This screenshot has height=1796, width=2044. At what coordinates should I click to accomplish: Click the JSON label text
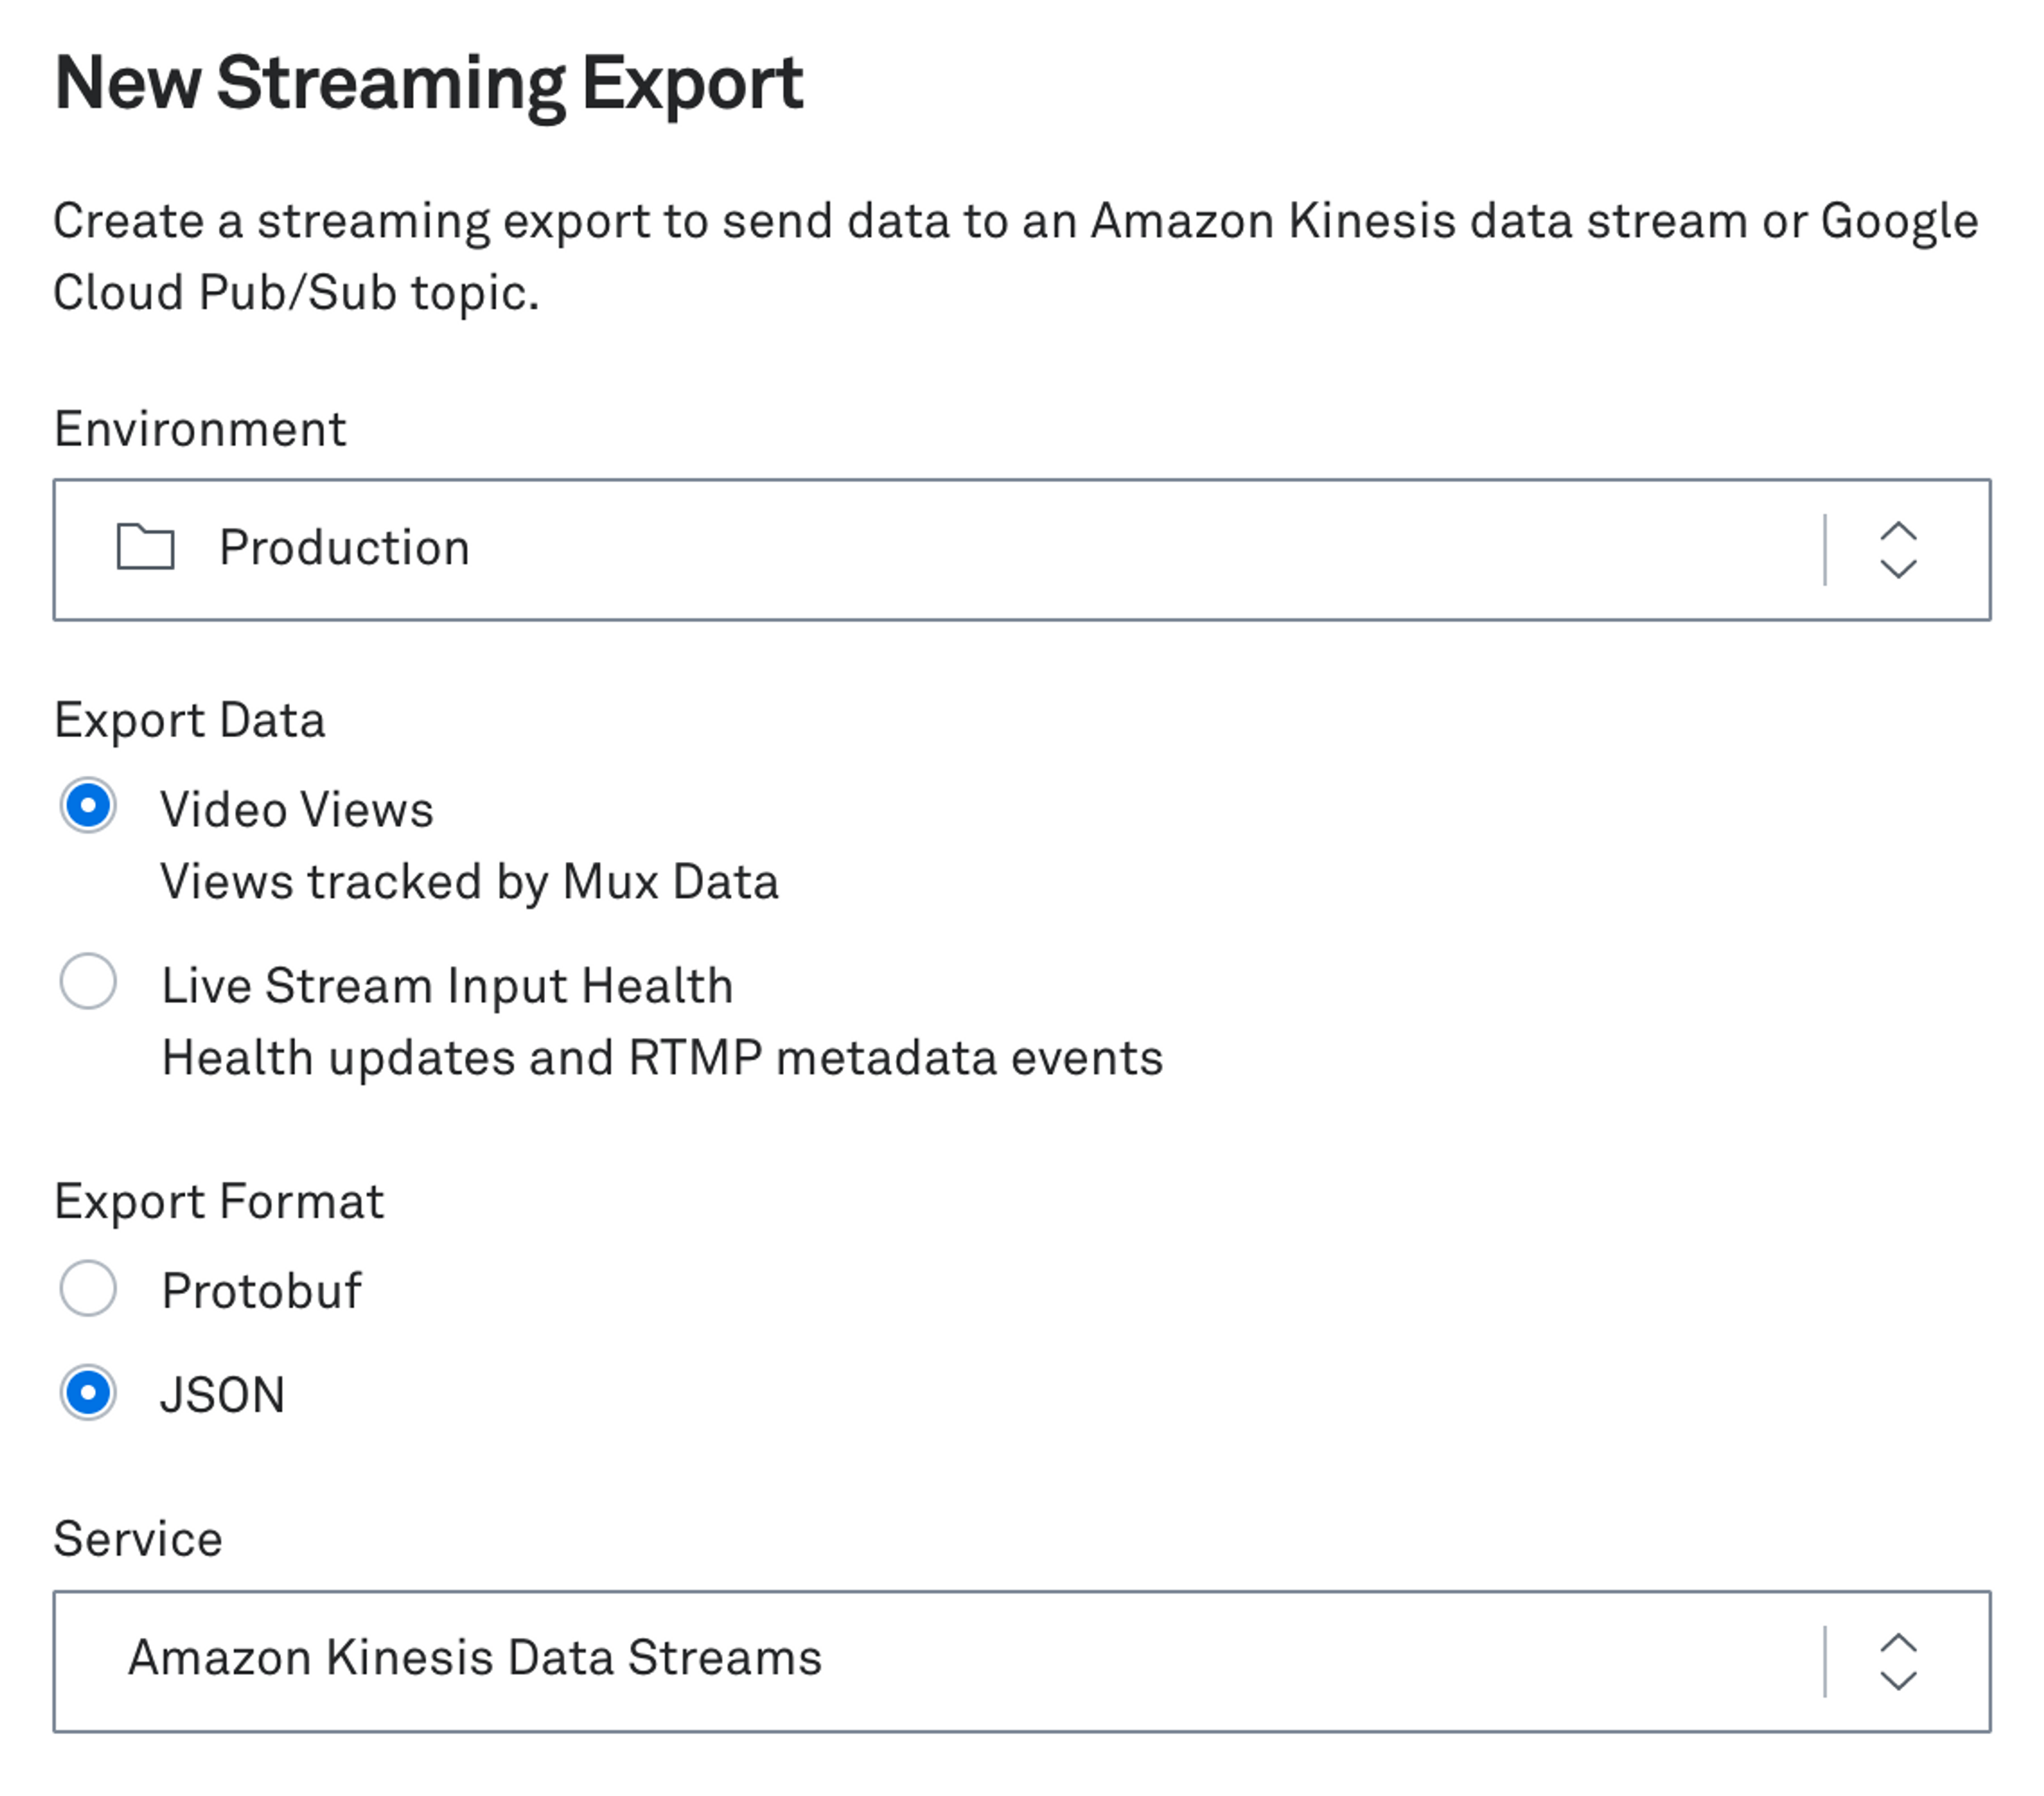pos(222,1395)
